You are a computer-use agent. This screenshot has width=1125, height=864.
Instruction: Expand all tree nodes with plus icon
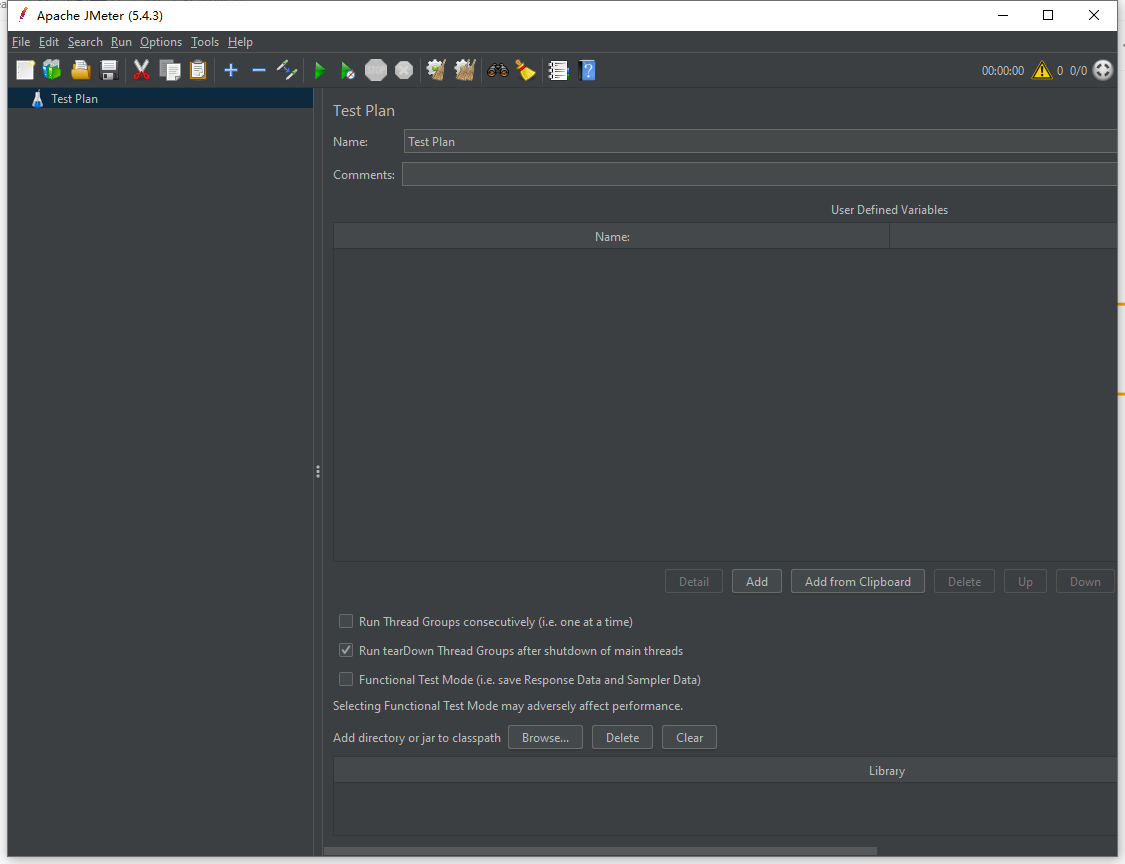pos(230,70)
